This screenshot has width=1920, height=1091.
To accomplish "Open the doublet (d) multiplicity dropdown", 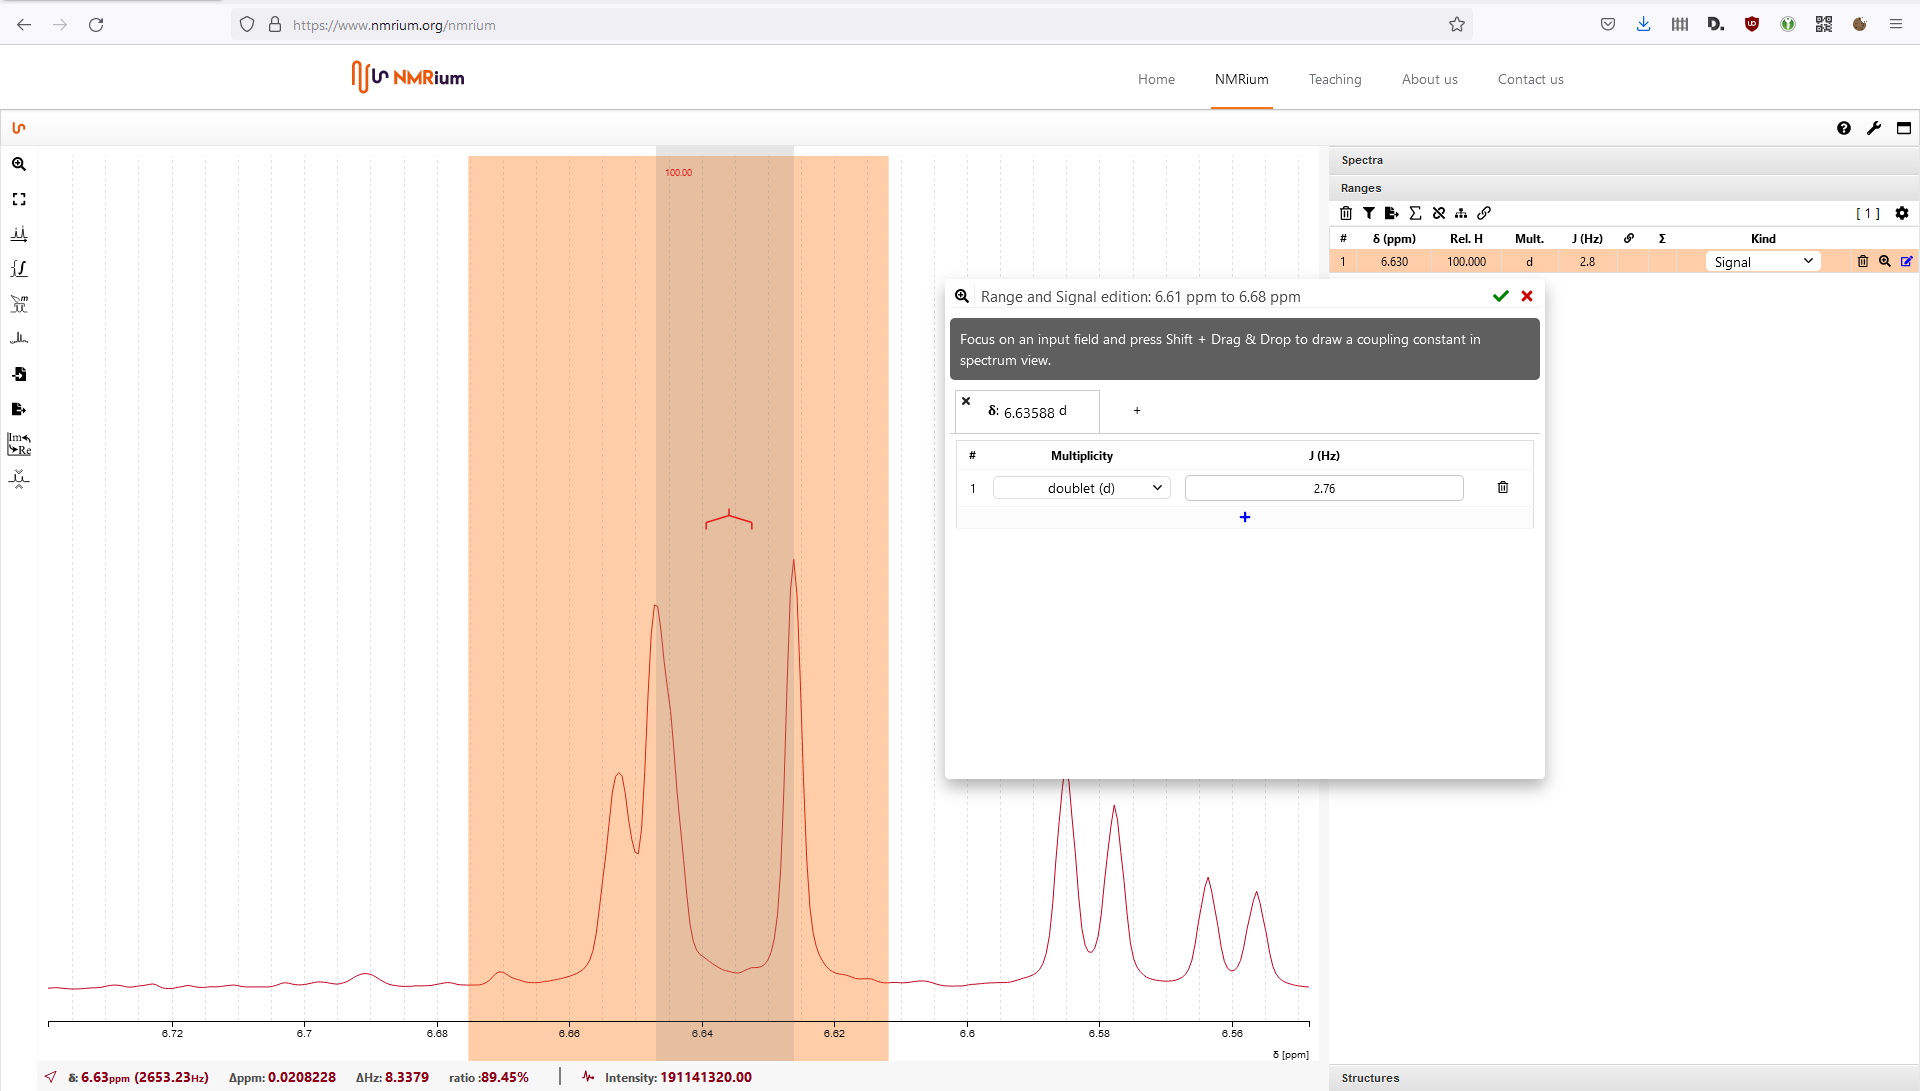I will (x=1081, y=488).
